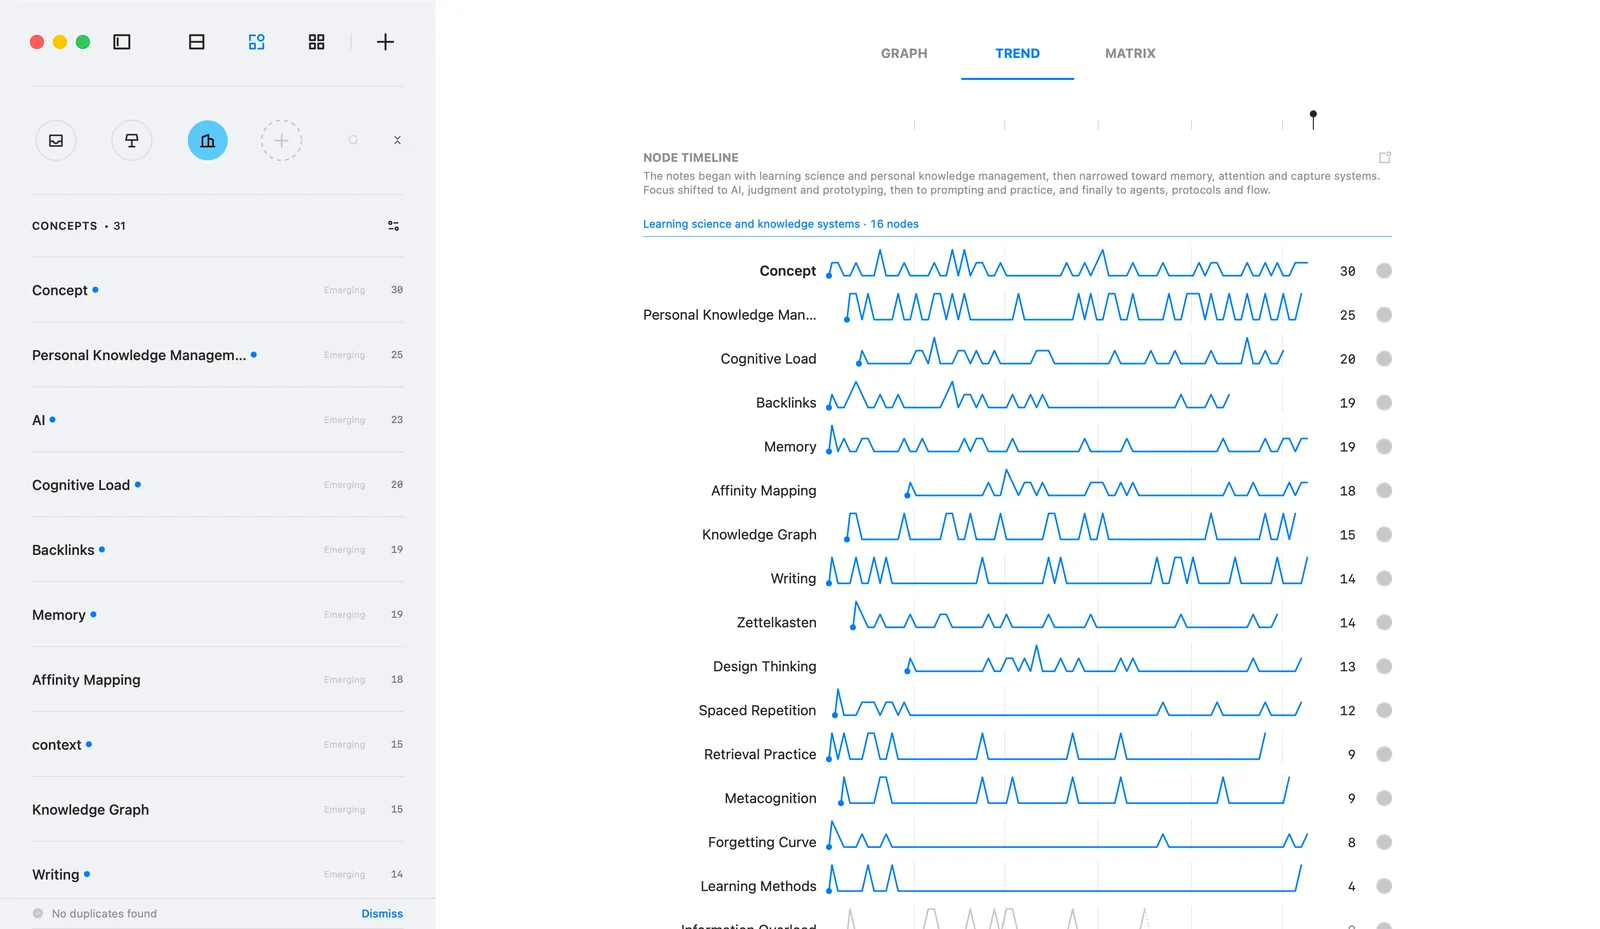The width and height of the screenshot is (1600, 929).
Task: Click the Metacognition trend label
Action: tap(770, 799)
